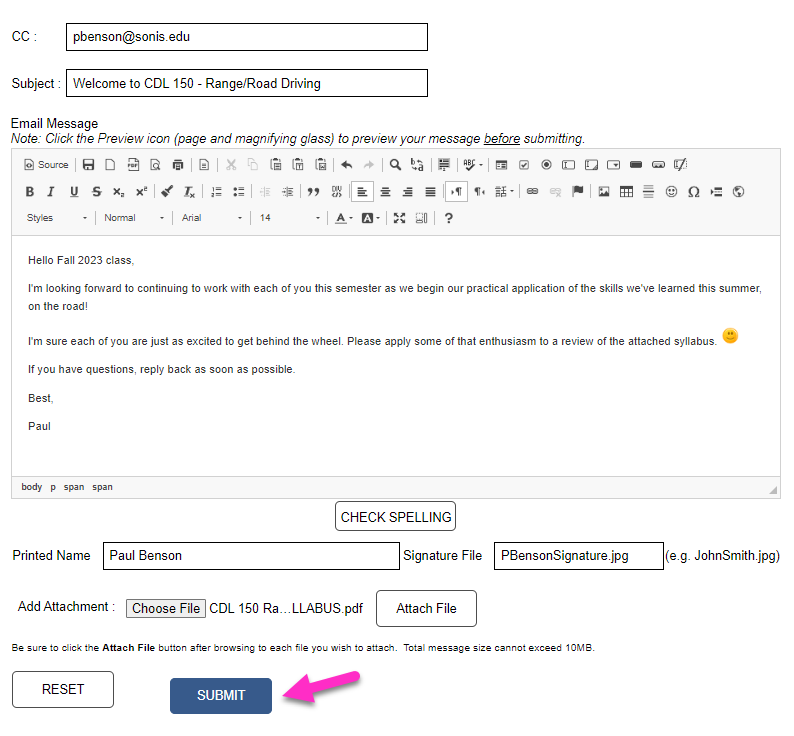Toggle numbered list

pyautogui.click(x=216, y=191)
